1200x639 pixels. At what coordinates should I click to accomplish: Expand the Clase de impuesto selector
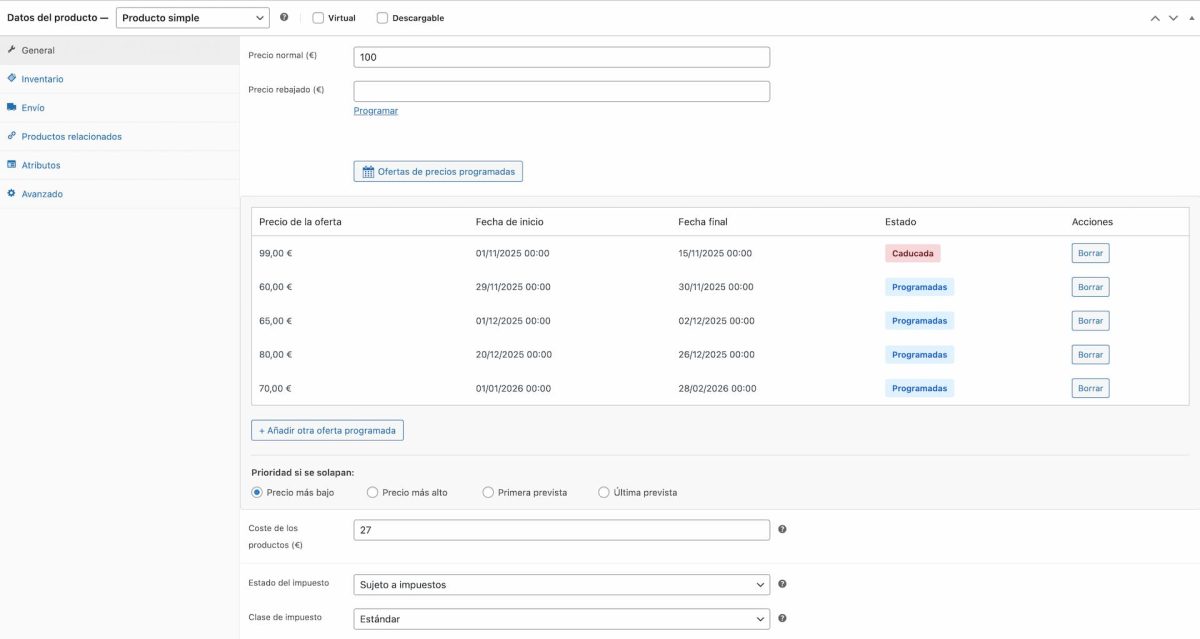[x=560, y=618]
